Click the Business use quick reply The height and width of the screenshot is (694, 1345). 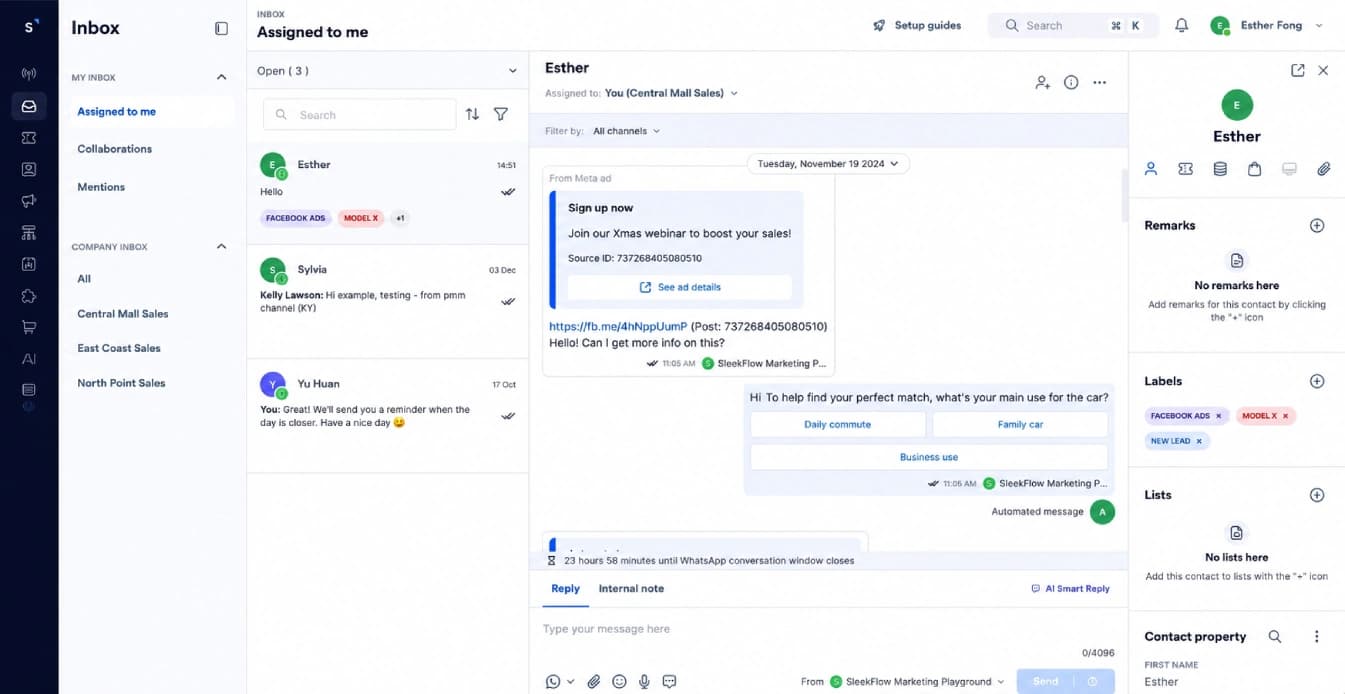pyautogui.click(x=929, y=457)
